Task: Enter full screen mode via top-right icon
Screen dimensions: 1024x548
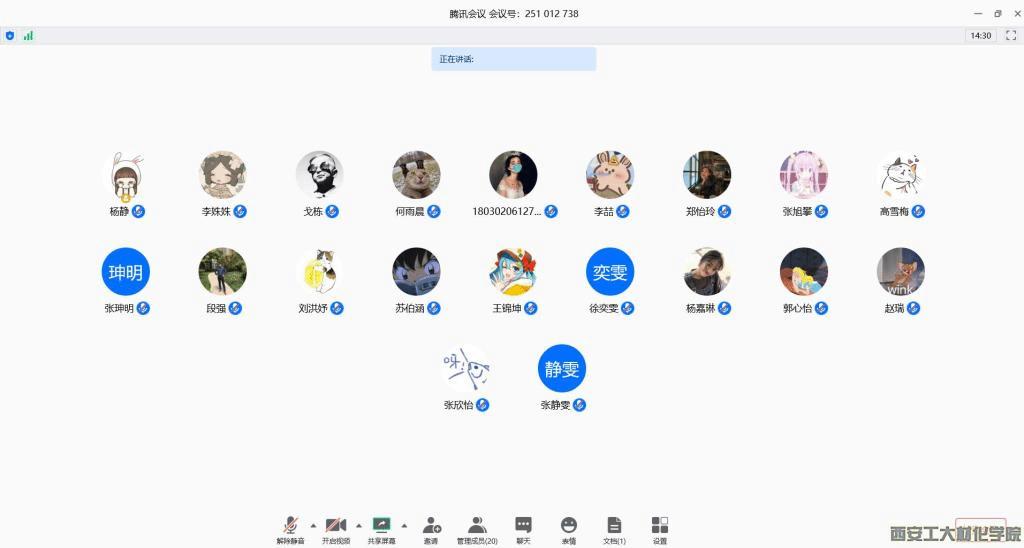Action: pyautogui.click(x=1011, y=35)
